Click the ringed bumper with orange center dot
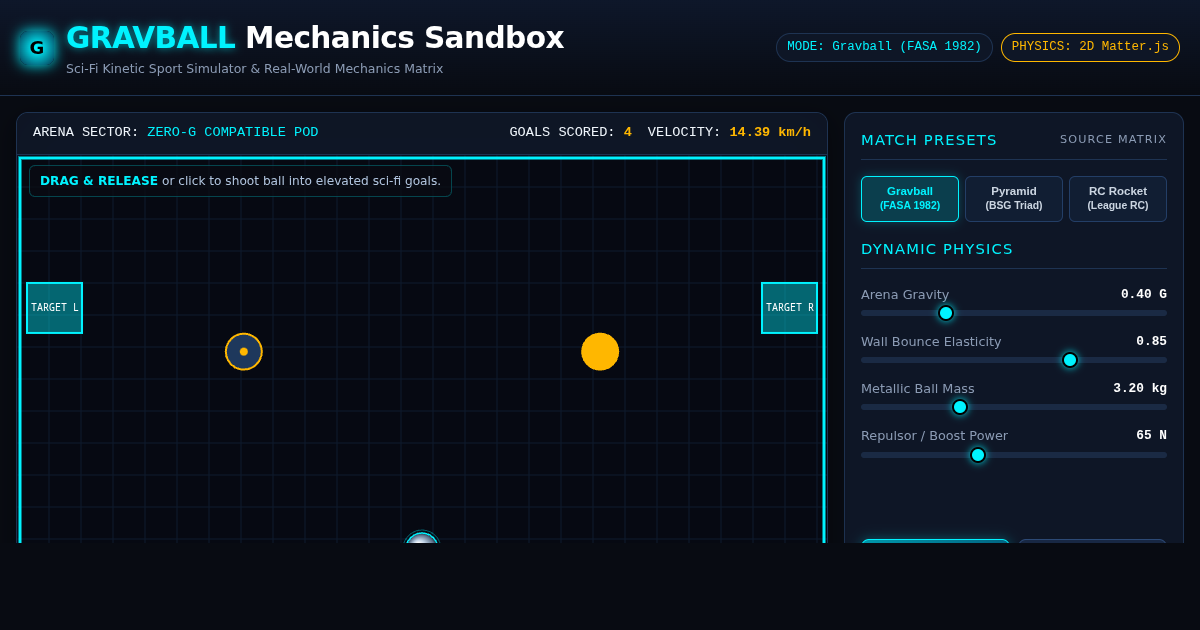Screen dimensions: 1200x630 click(244, 352)
